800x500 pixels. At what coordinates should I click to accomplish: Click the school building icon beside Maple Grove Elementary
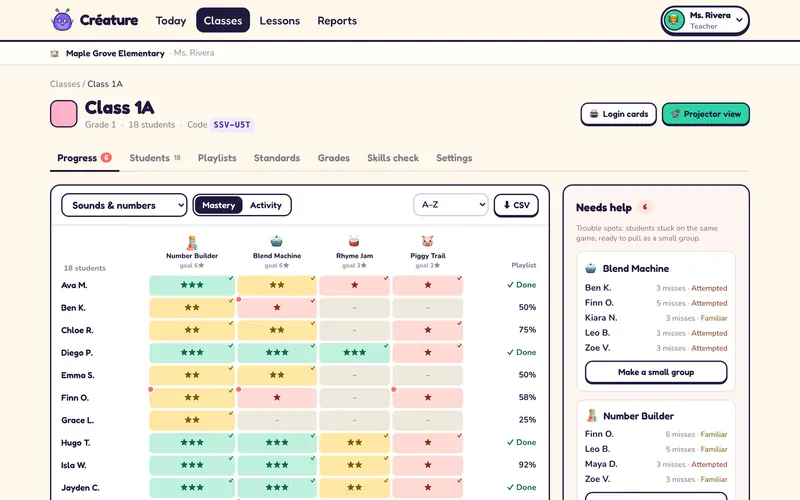coord(55,53)
